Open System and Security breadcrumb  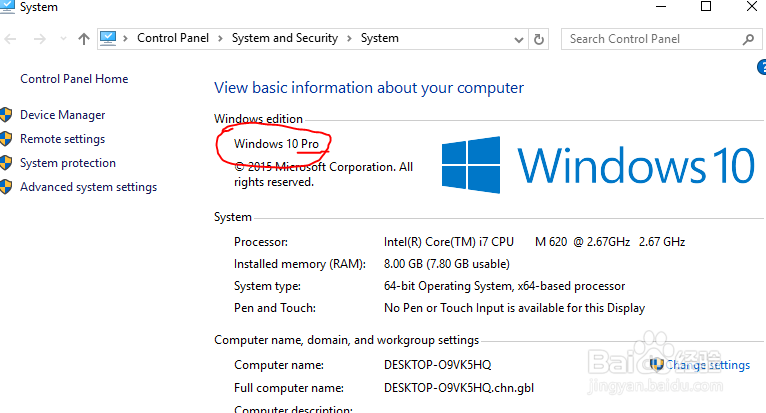285,38
